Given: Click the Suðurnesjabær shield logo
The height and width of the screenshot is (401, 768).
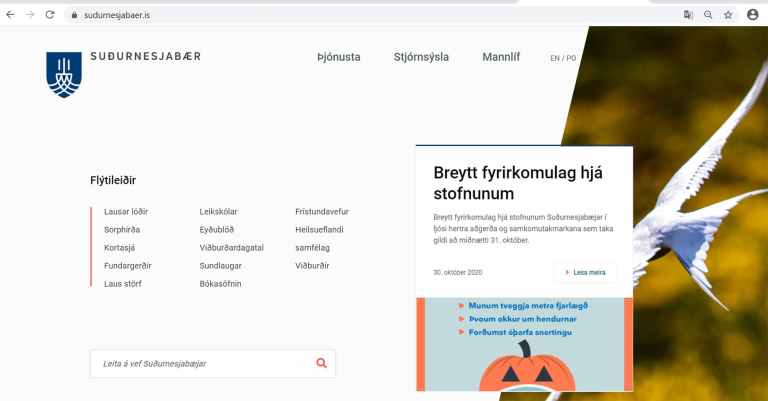Looking at the screenshot, I should point(64,75).
